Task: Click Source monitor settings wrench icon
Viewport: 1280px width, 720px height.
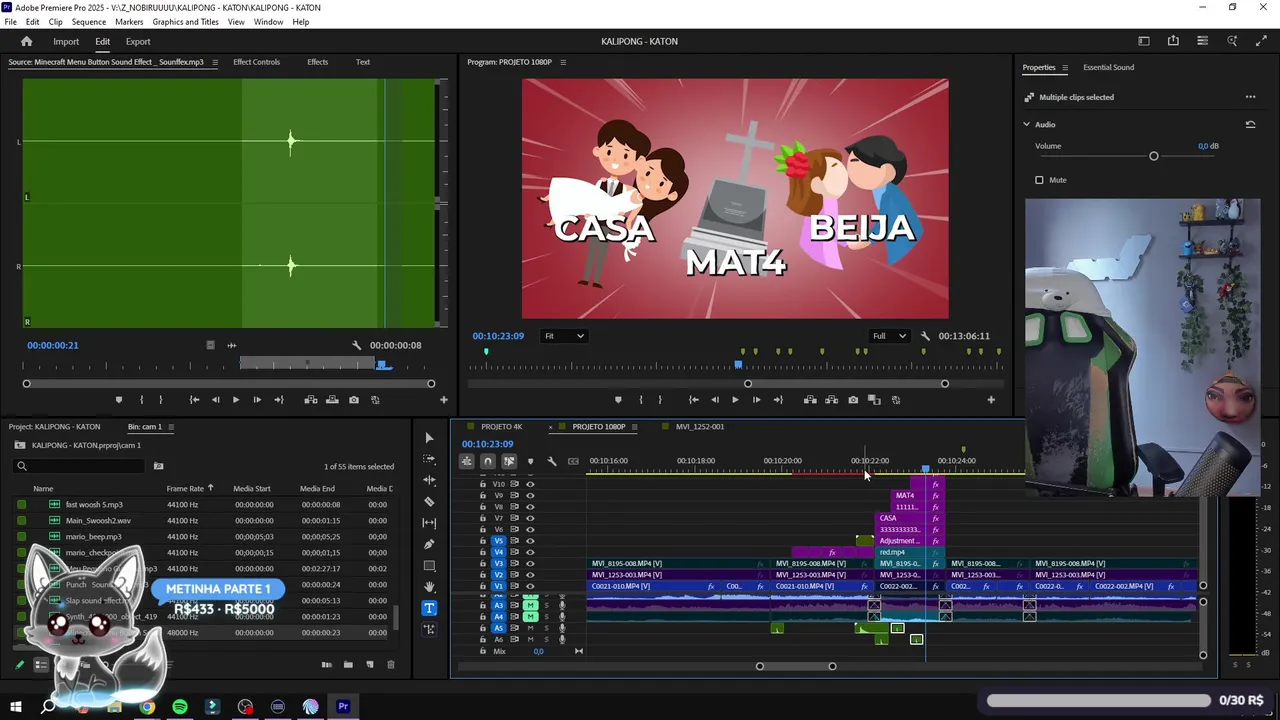Action: (357, 345)
